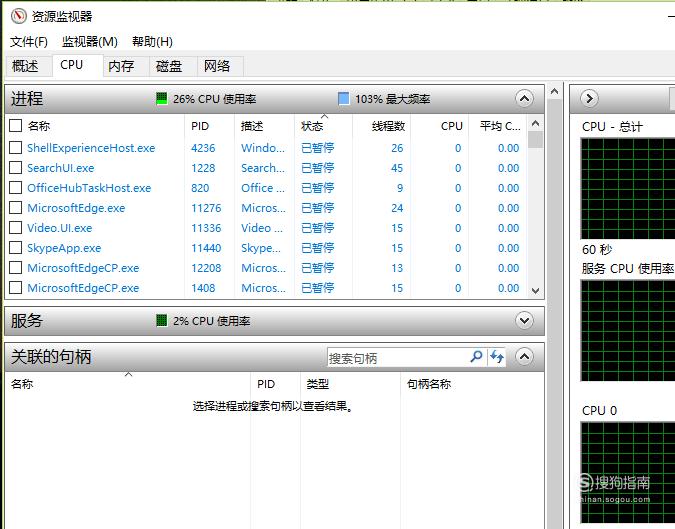Click the CPU - 总计 graph
Screen dimensions: 675x529
(x=628, y=189)
